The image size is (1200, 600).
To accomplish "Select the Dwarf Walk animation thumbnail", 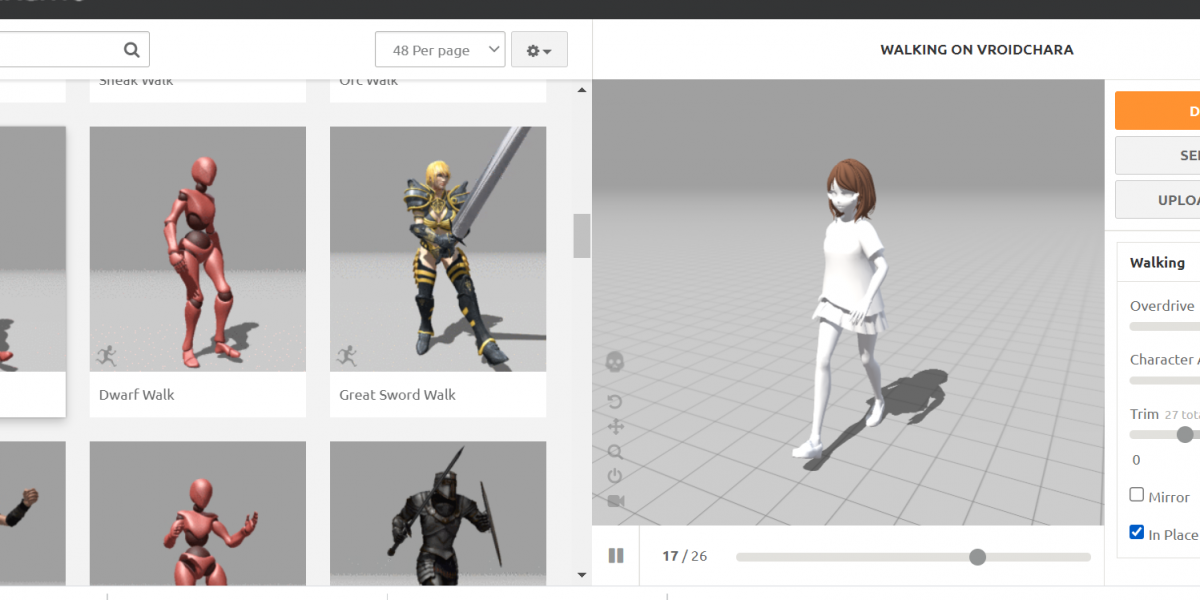I will tap(197, 249).
